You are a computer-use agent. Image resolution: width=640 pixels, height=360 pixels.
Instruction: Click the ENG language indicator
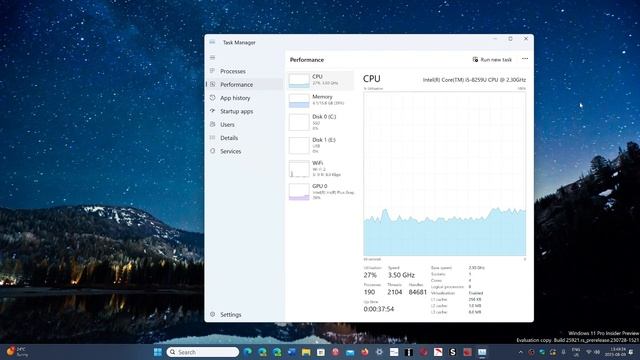point(576,352)
